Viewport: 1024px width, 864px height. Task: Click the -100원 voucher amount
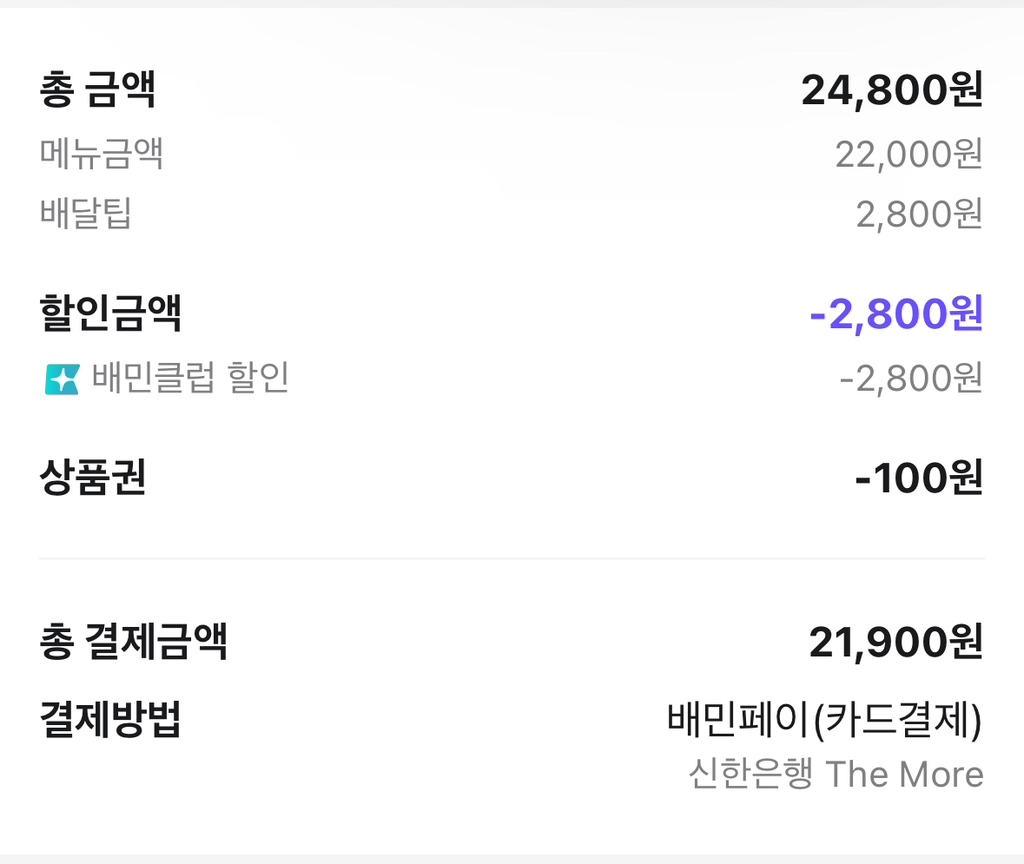pyautogui.click(x=918, y=478)
